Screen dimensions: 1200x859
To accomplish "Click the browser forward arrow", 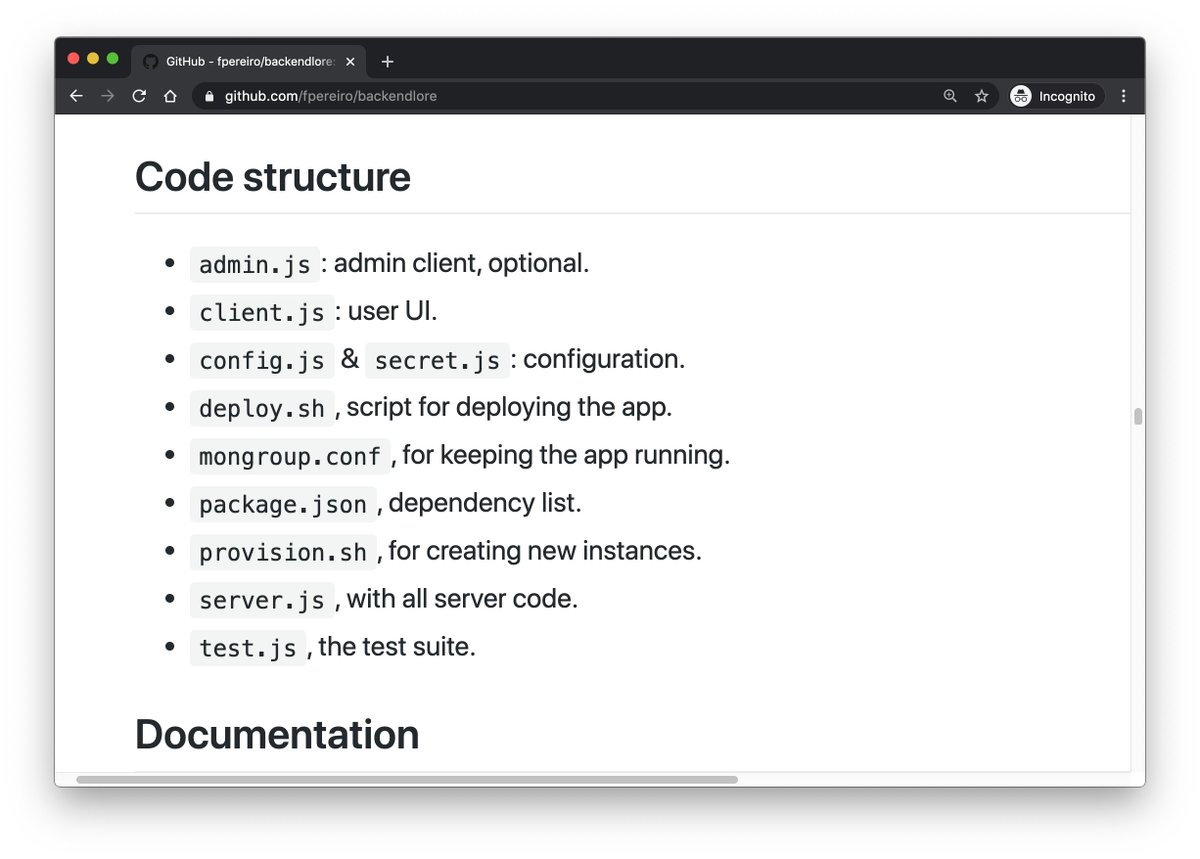I will 108,96.
